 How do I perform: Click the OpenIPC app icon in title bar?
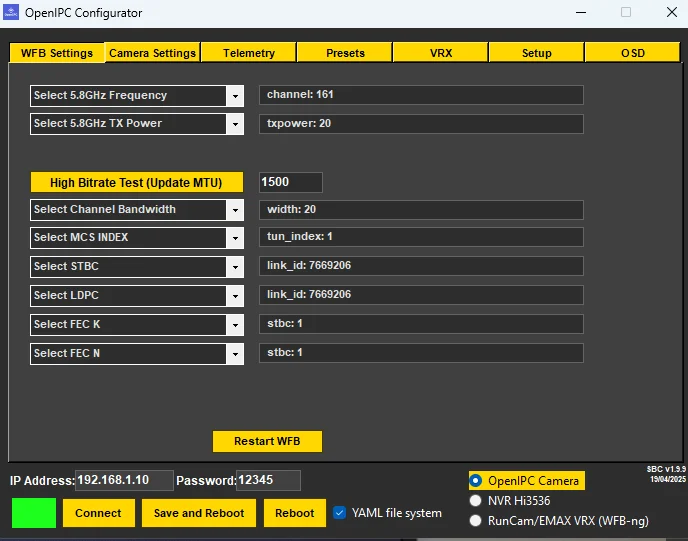pyautogui.click(x=11, y=12)
